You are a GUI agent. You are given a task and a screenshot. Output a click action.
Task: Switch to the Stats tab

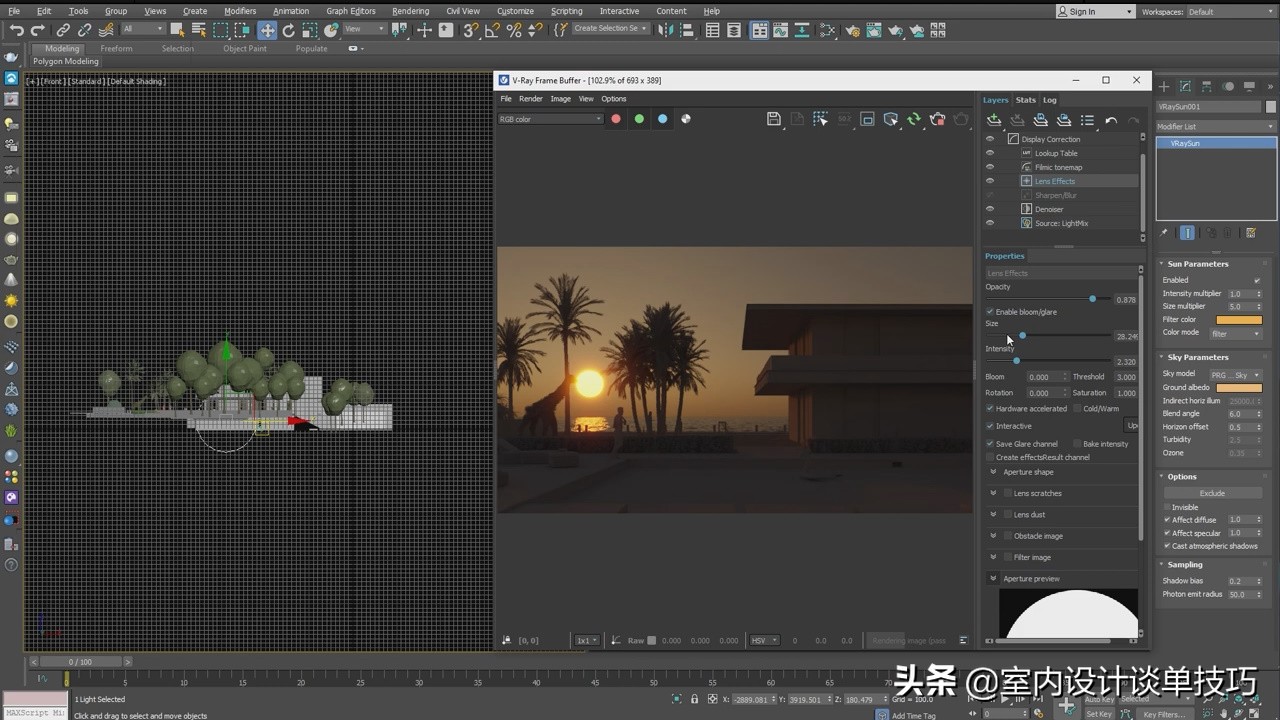tap(1026, 100)
